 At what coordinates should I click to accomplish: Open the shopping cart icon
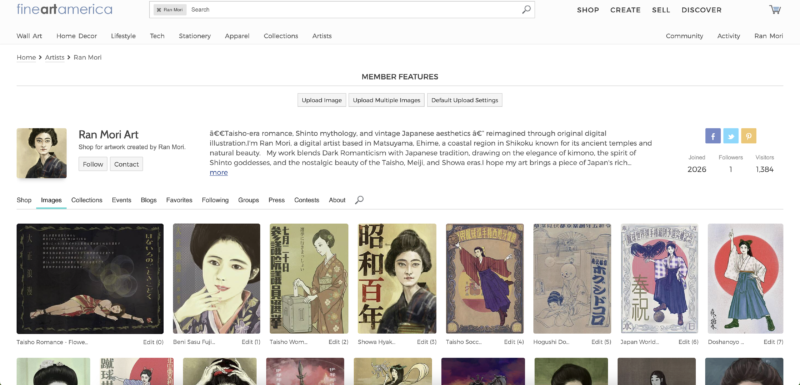774,9
